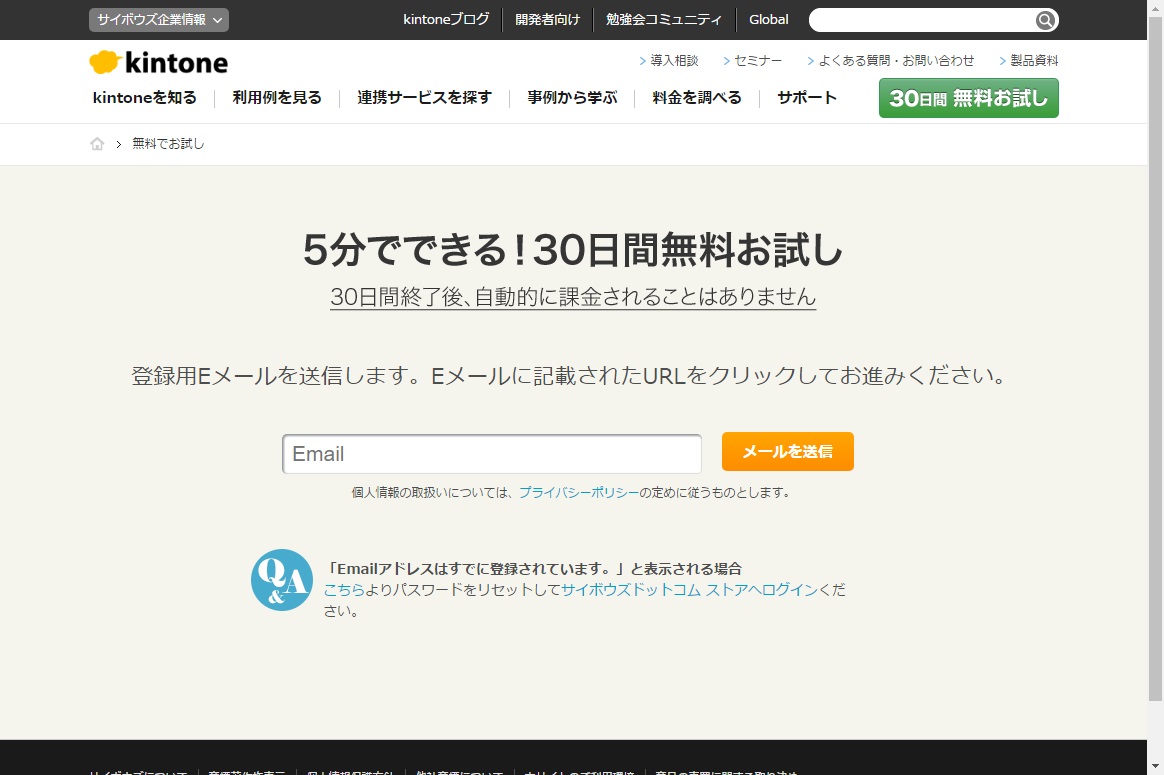The height and width of the screenshot is (775, 1164).
Task: Open 事例から学ぶ menu
Action: coord(572,98)
